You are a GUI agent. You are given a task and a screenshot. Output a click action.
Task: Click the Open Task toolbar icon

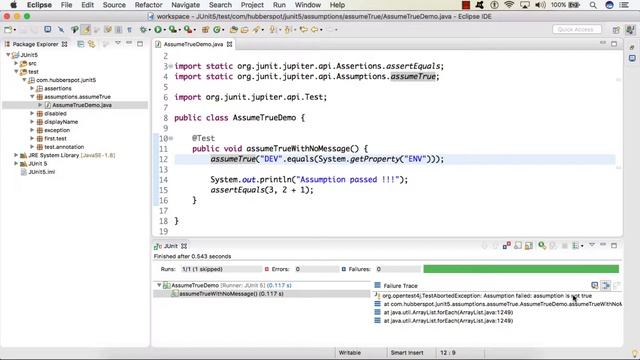tap(244, 29)
